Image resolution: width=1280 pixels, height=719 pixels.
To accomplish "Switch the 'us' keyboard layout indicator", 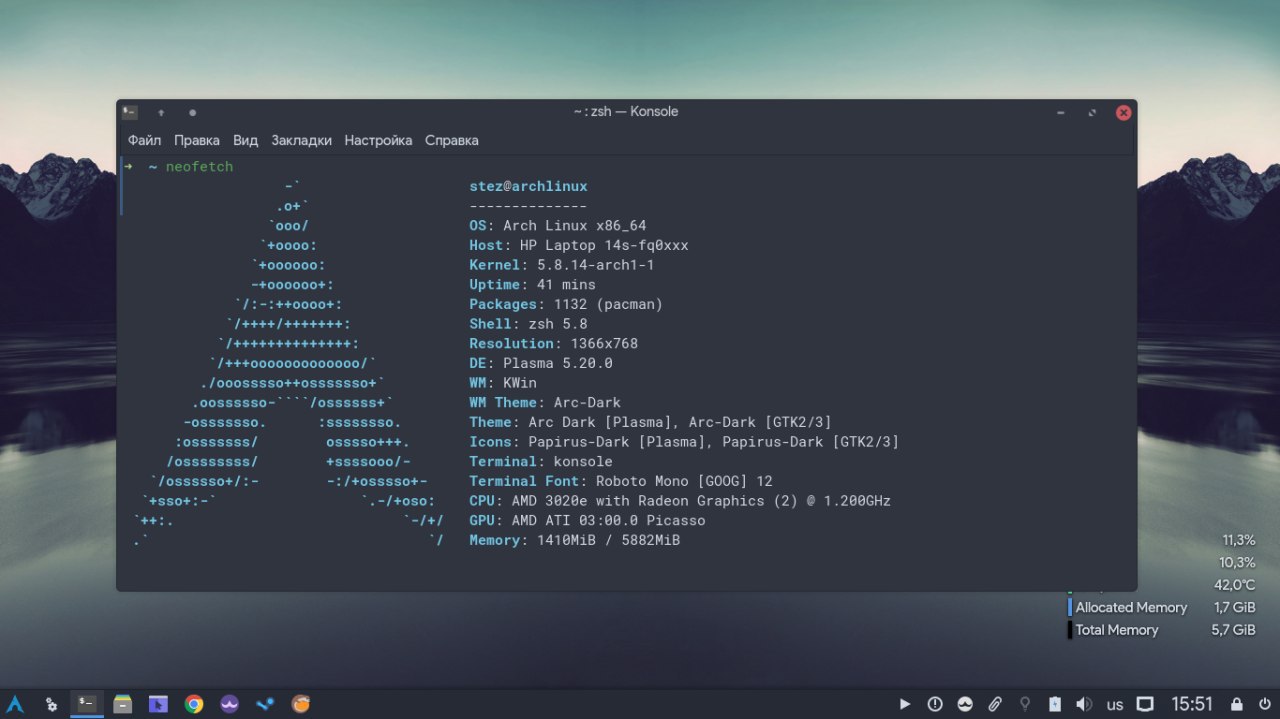I will [1115, 705].
